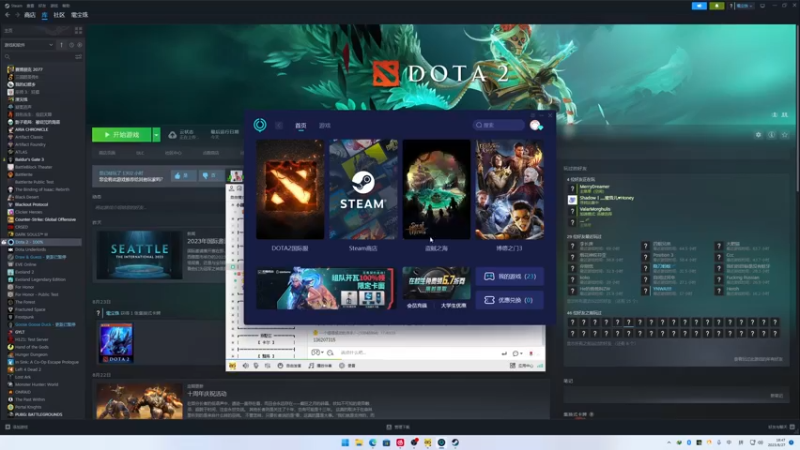Open Microsoft Edge from taskbar
This screenshot has height=450, width=800.
click(x=372, y=442)
